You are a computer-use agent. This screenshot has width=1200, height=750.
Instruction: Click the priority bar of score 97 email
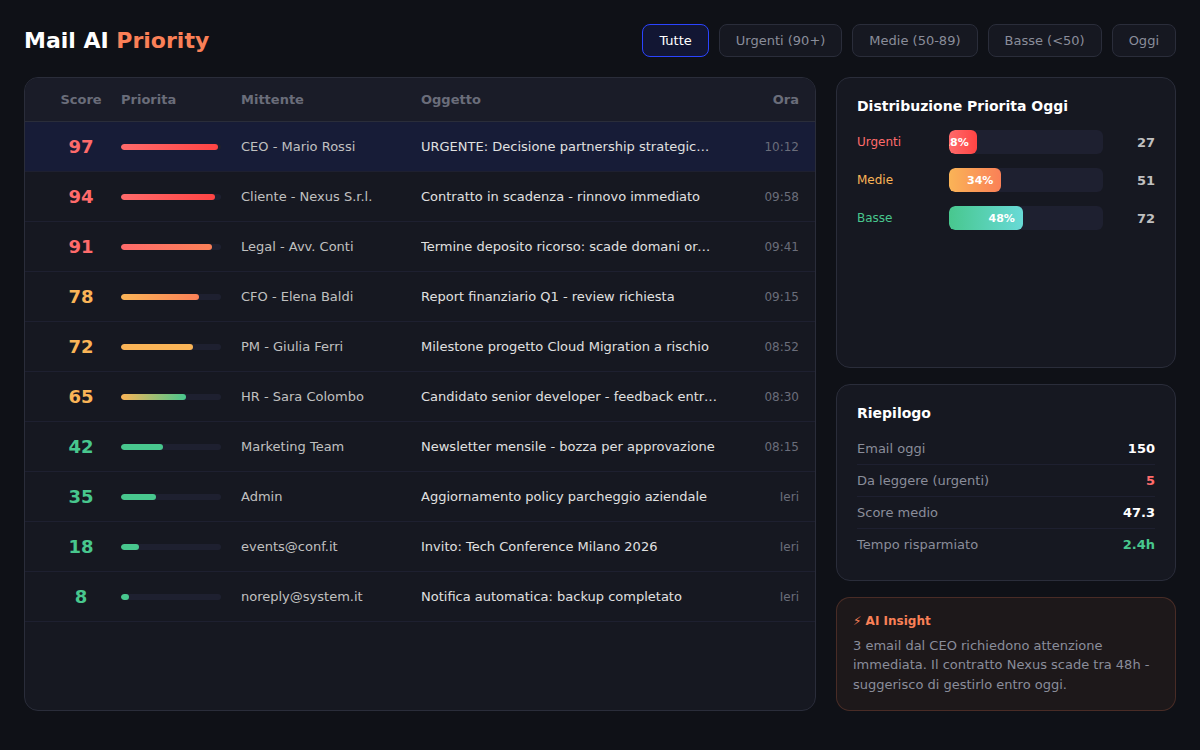point(169,146)
